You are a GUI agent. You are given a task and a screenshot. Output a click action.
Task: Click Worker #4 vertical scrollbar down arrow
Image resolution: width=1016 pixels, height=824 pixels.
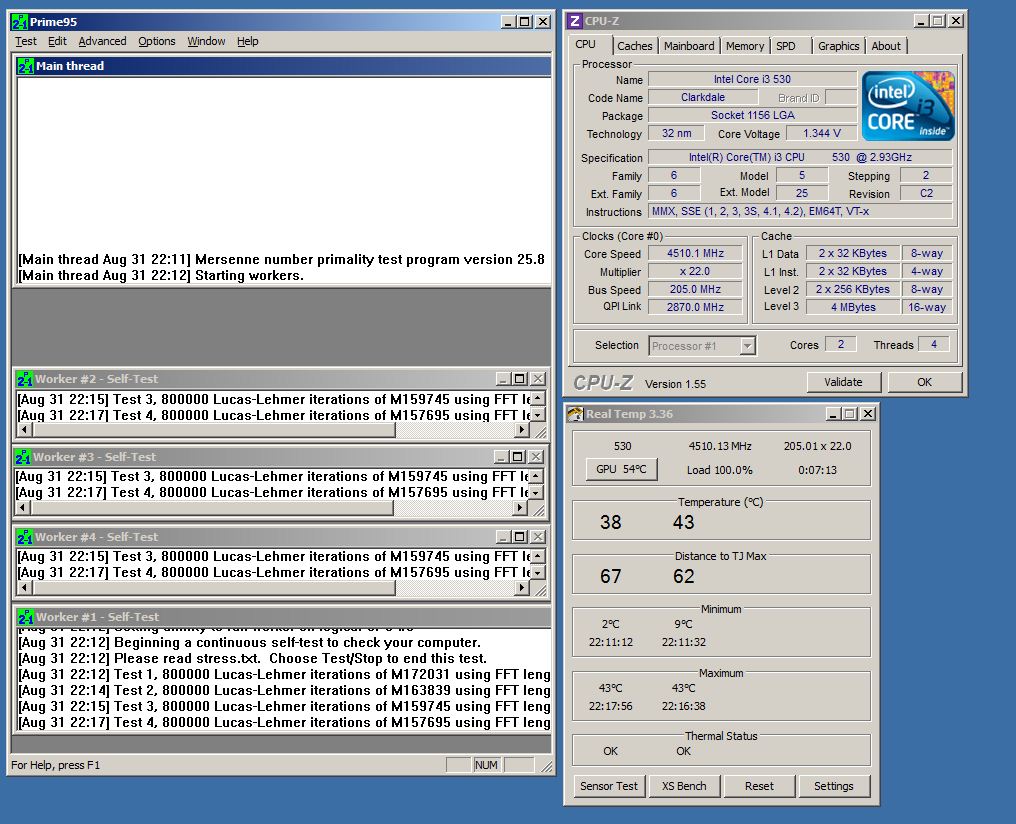coord(538,573)
